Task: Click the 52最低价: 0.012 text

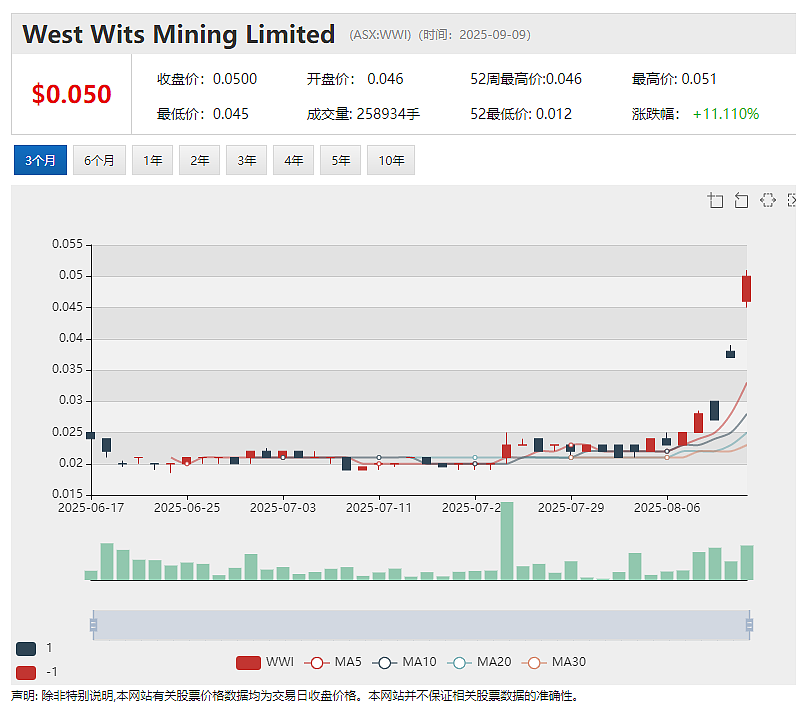Action: (x=521, y=114)
